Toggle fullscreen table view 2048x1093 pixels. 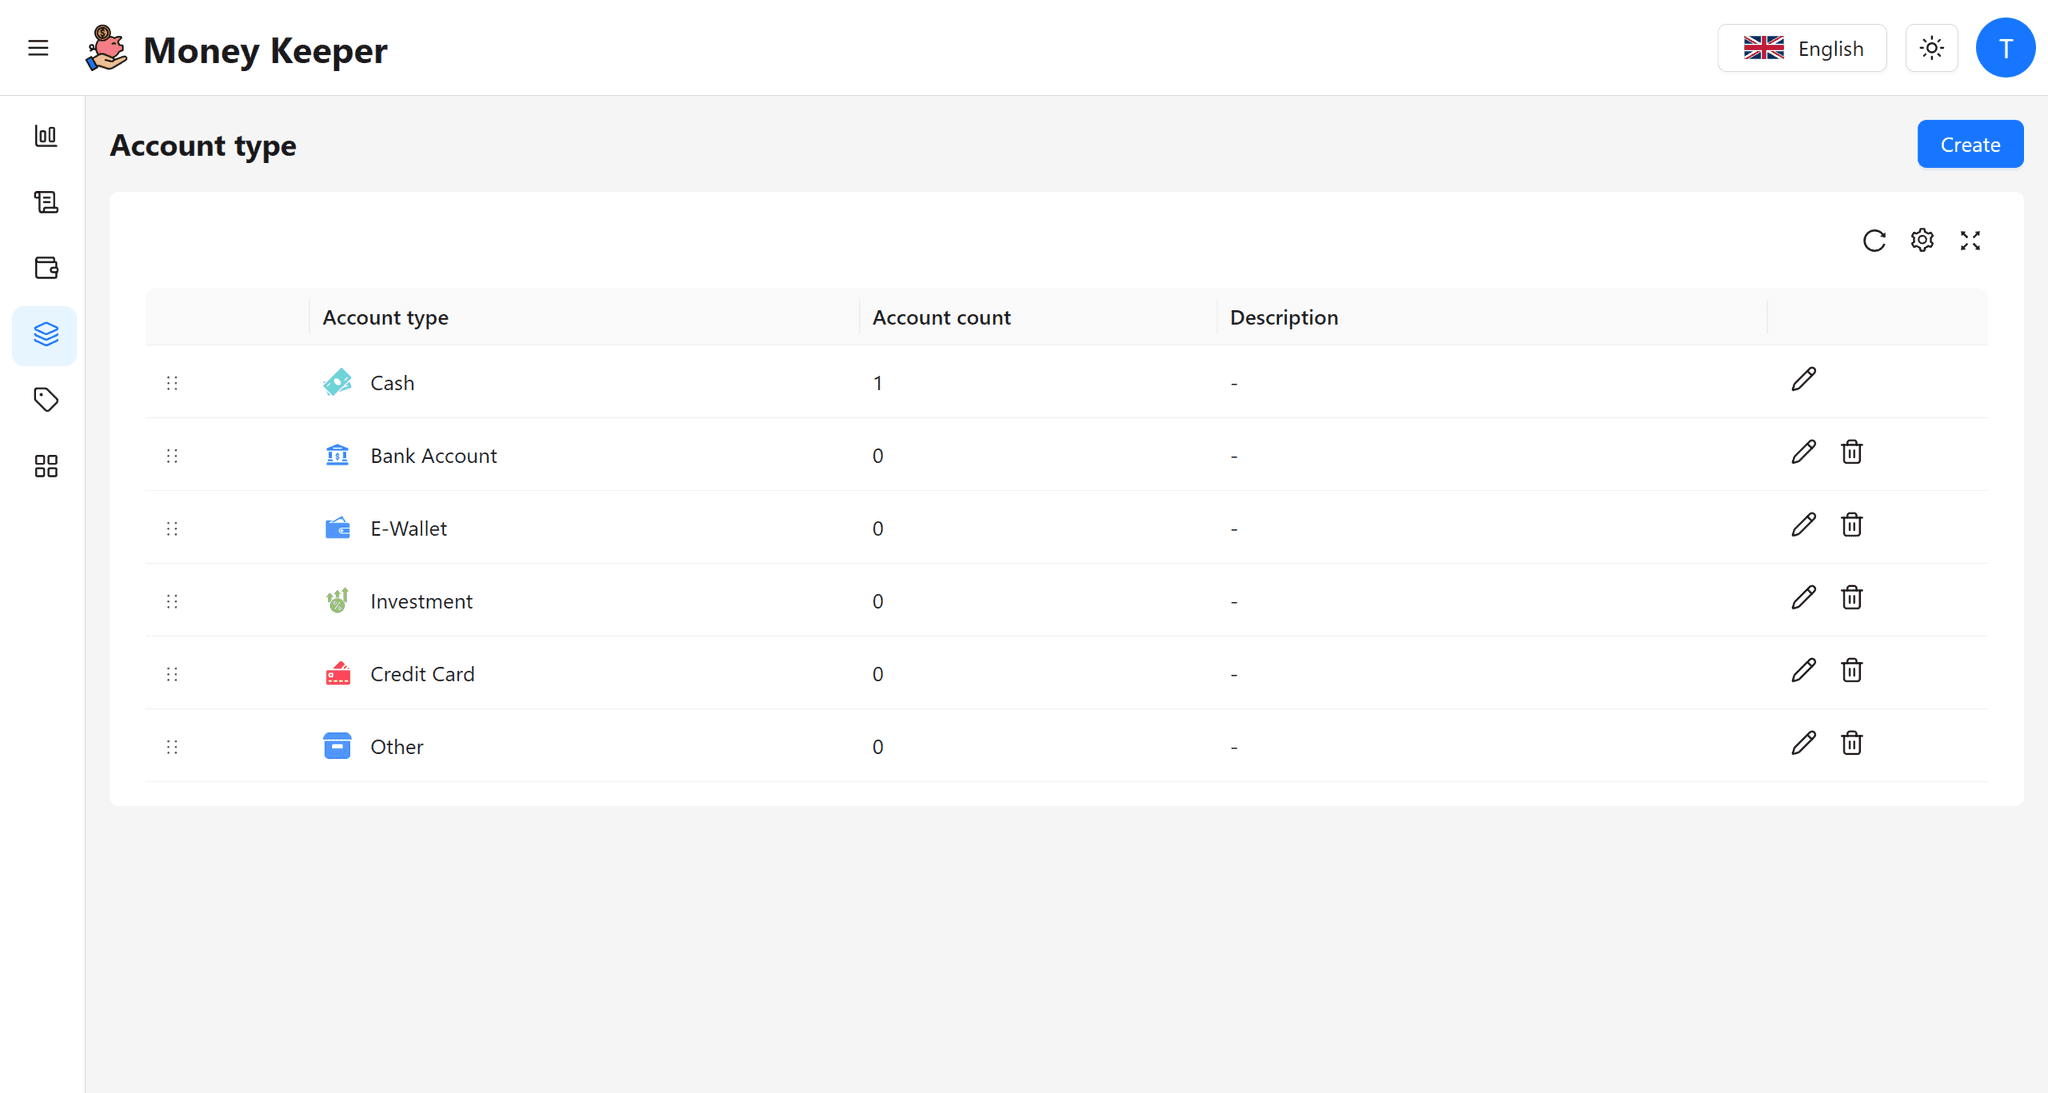coord(1970,241)
